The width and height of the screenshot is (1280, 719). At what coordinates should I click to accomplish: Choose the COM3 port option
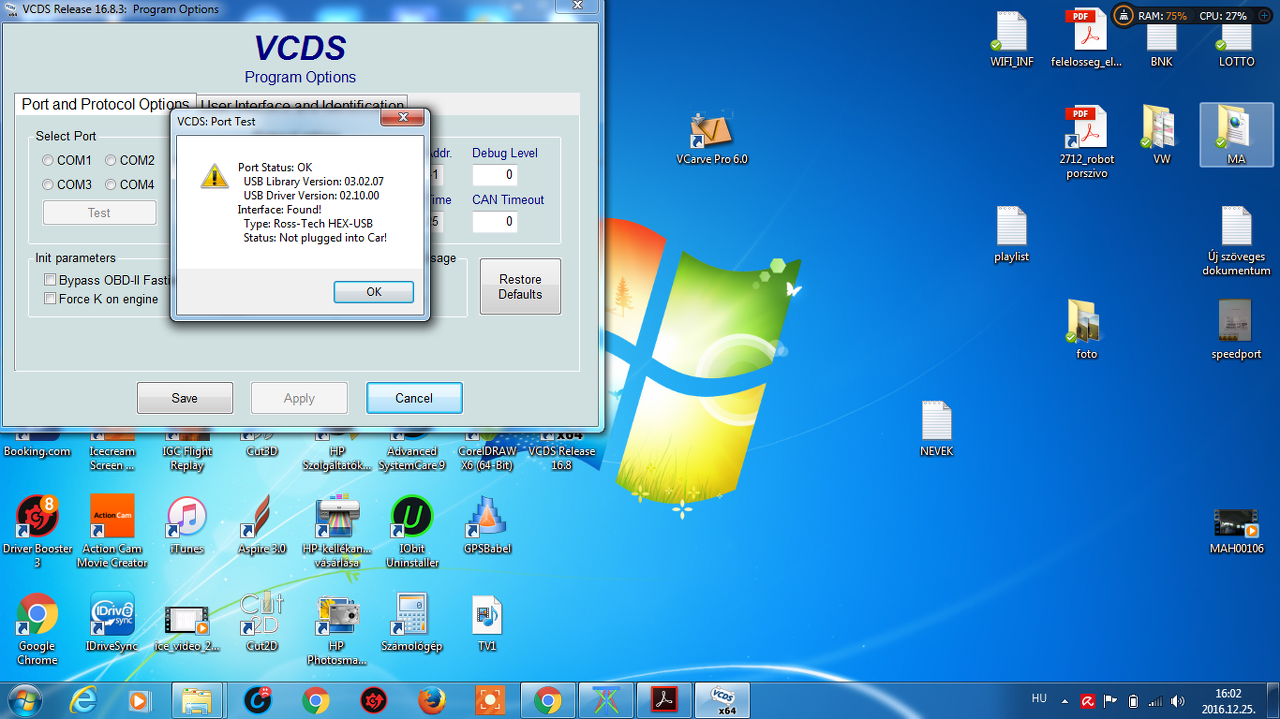coord(48,185)
